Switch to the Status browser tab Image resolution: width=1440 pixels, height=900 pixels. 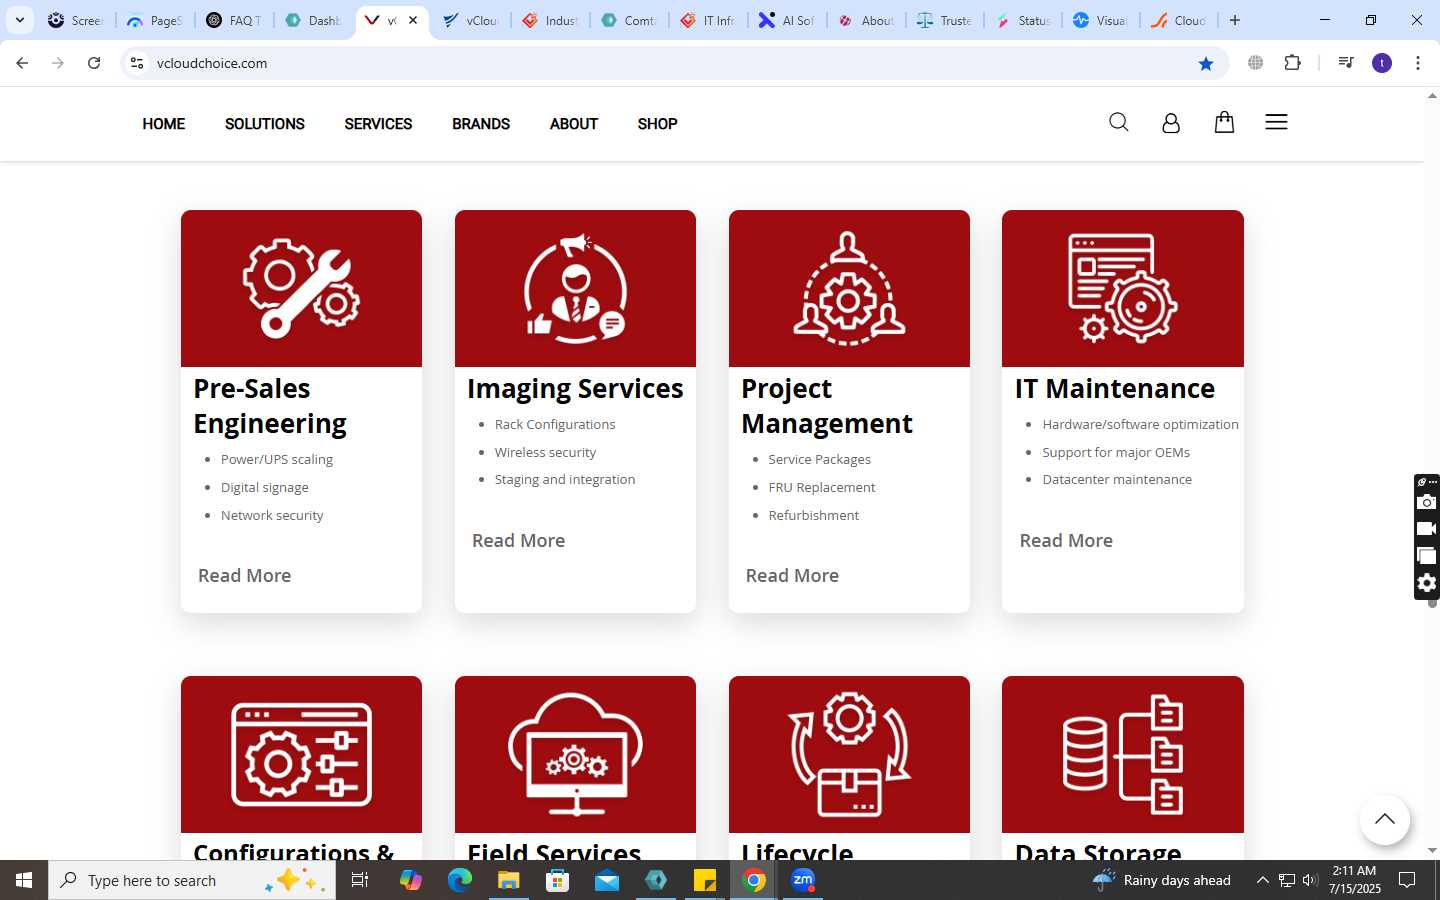[x=1023, y=20]
